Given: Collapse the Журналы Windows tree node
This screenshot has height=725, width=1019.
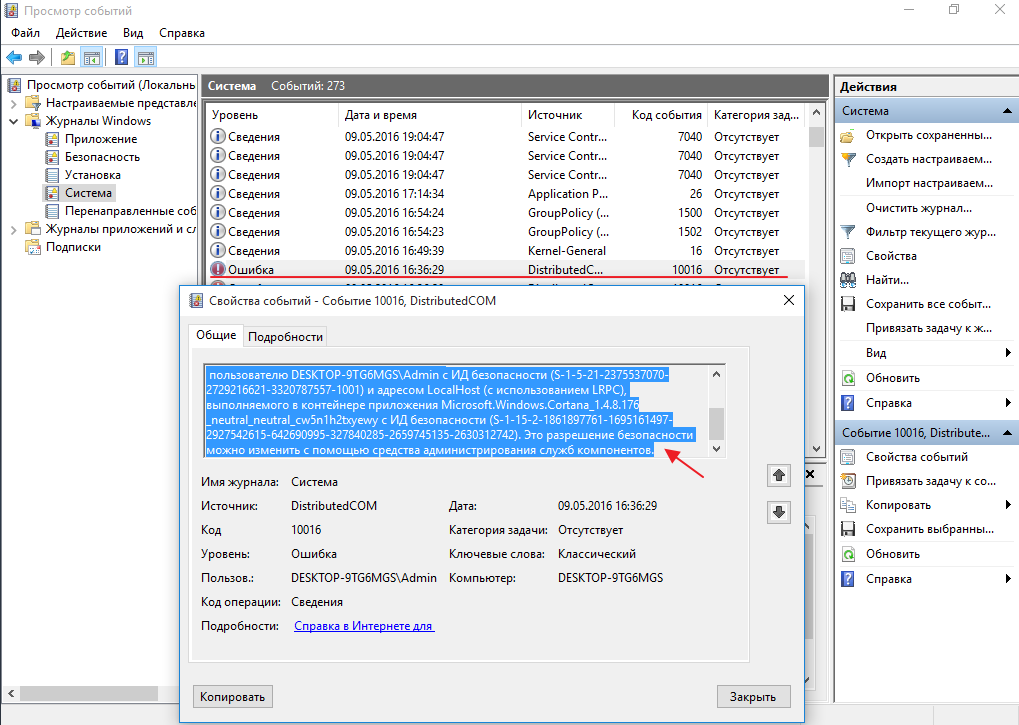Looking at the screenshot, I should 13,121.
